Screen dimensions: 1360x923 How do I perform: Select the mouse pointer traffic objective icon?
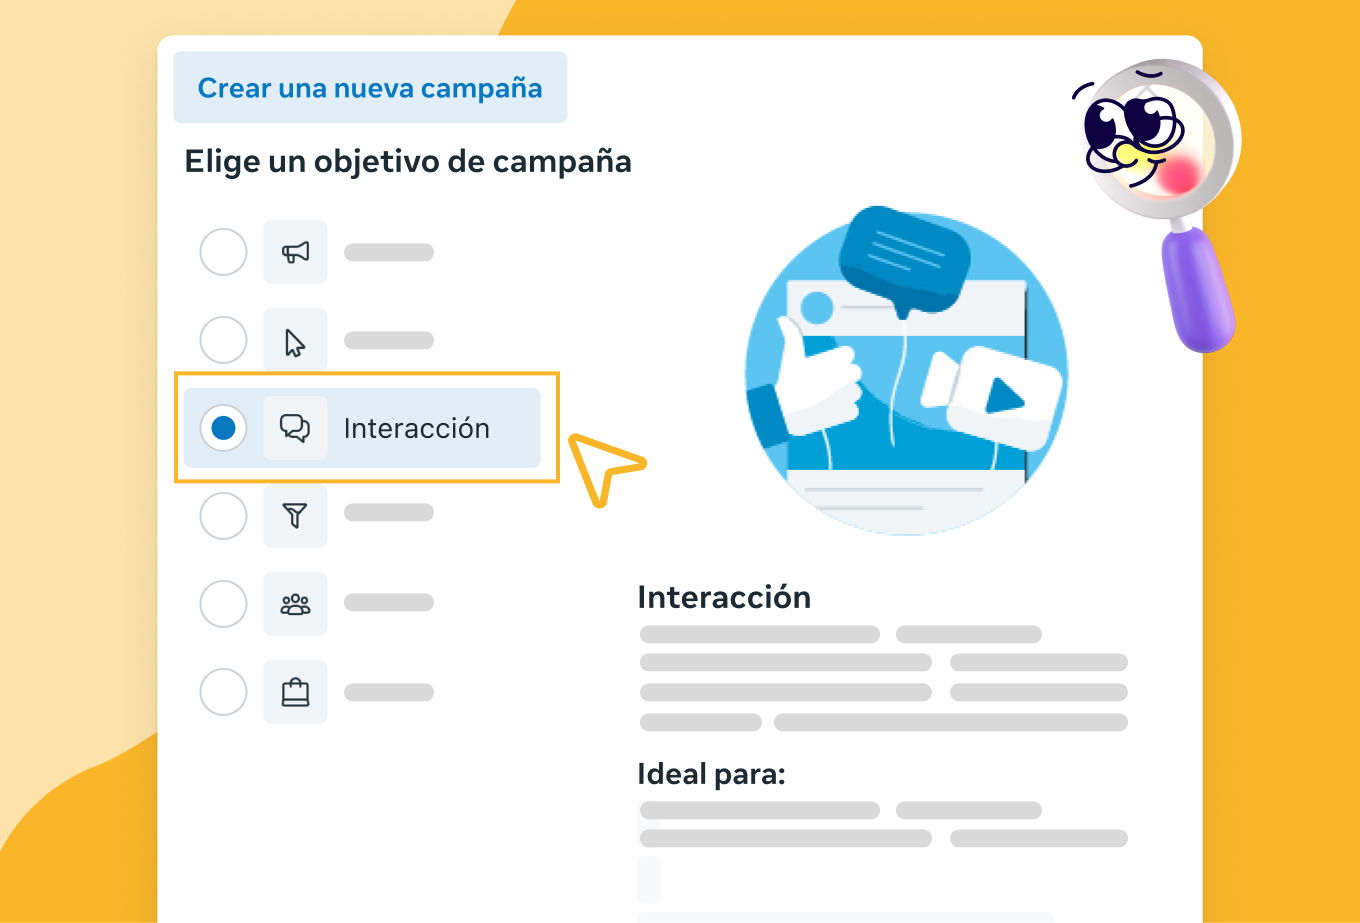point(295,341)
